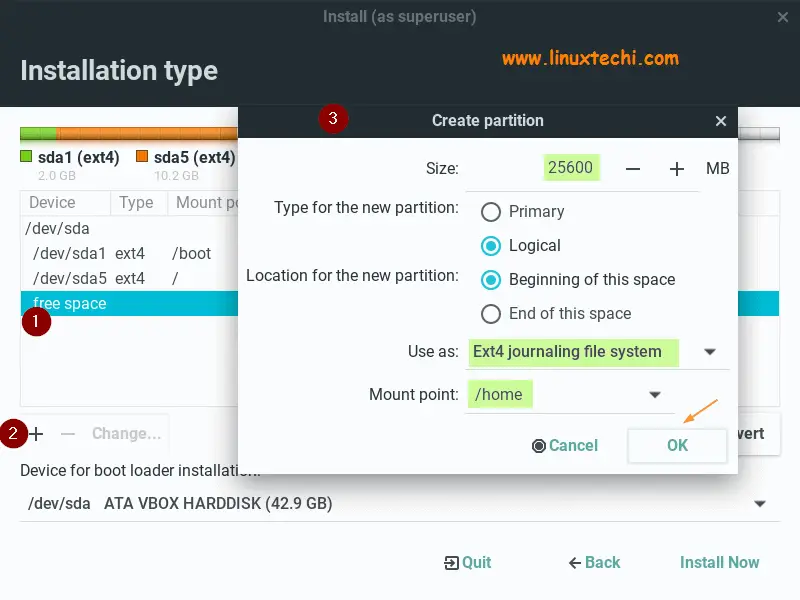Select the free space row
Image resolution: width=800 pixels, height=600 pixels.
130,304
